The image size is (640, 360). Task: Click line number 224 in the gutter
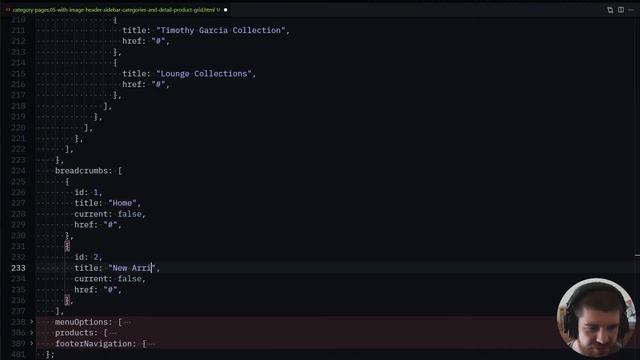(18, 171)
